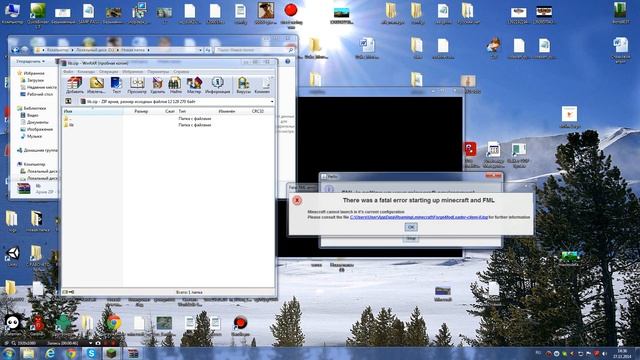The width and height of the screenshot is (640, 360).
Task: Click the camera icon in the recorder bar
Action: click(98, 343)
